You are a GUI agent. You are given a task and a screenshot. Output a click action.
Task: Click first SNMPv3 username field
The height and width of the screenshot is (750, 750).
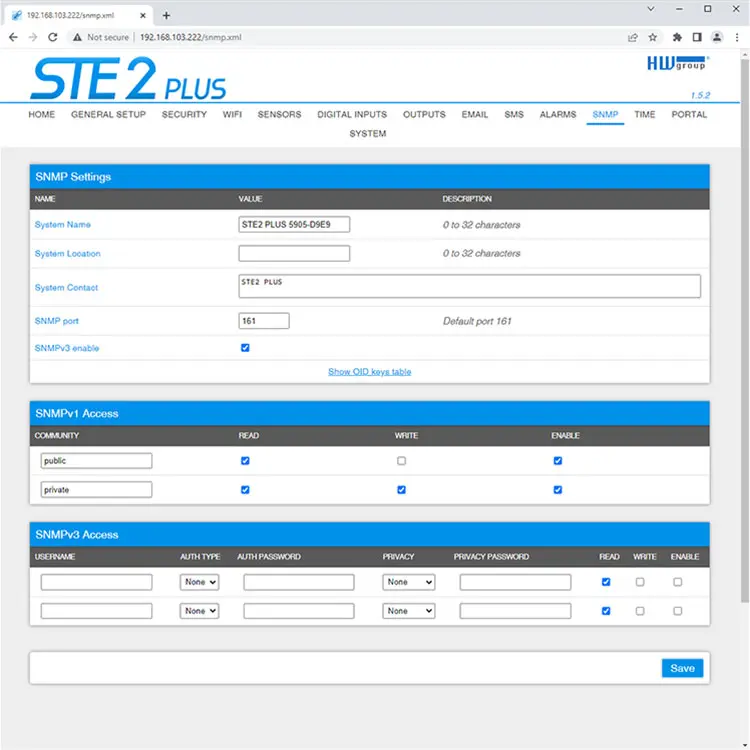click(96, 582)
